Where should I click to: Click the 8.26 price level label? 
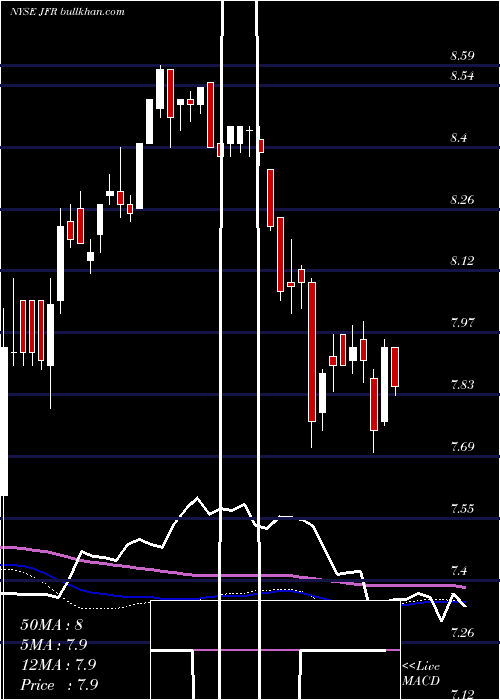click(462, 199)
